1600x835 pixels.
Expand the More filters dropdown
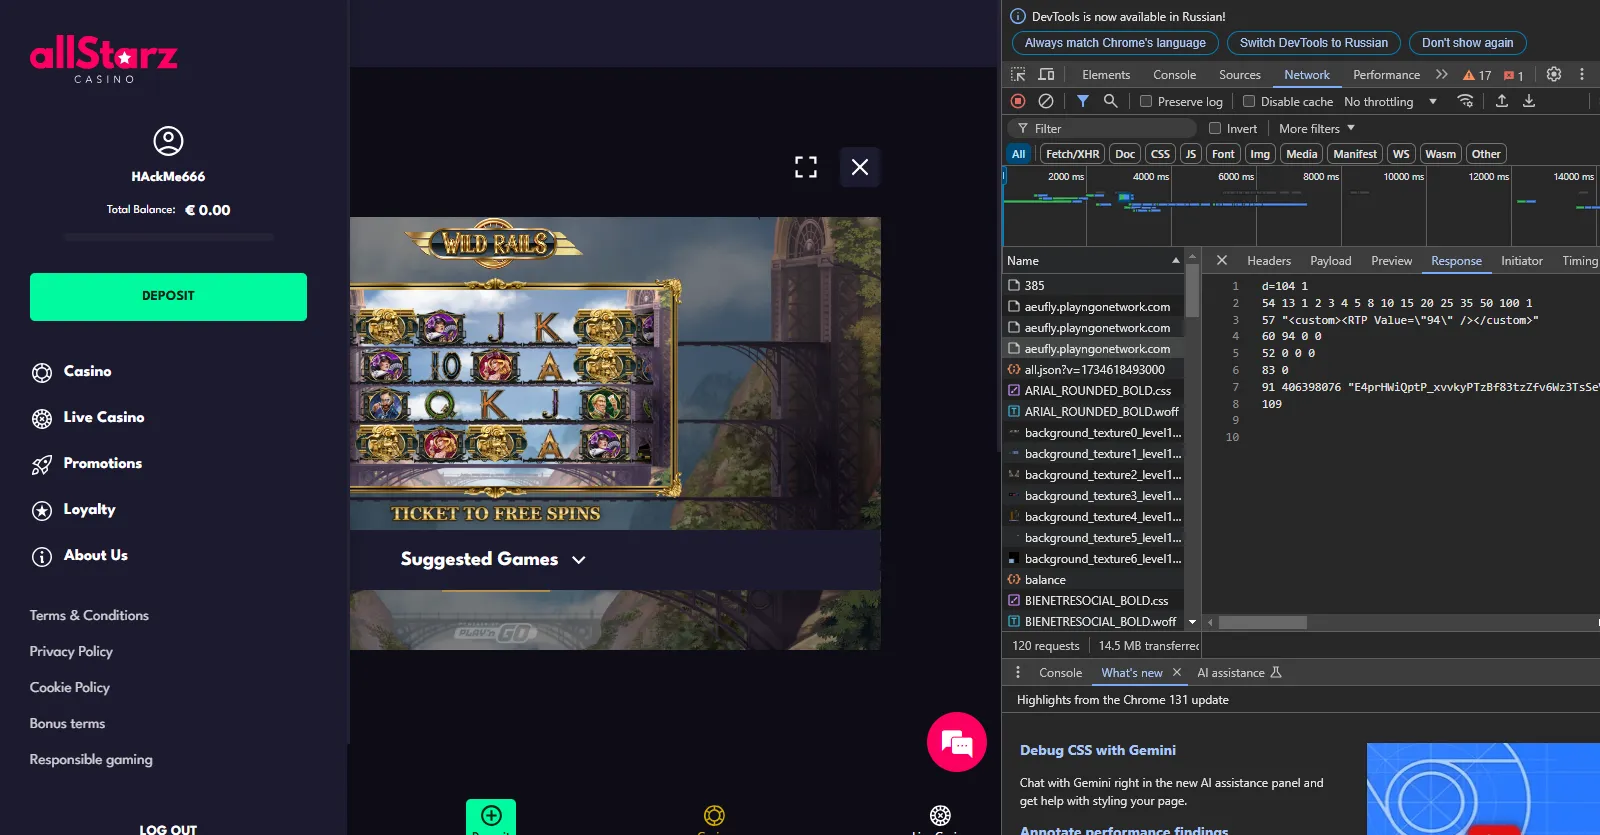[1317, 128]
